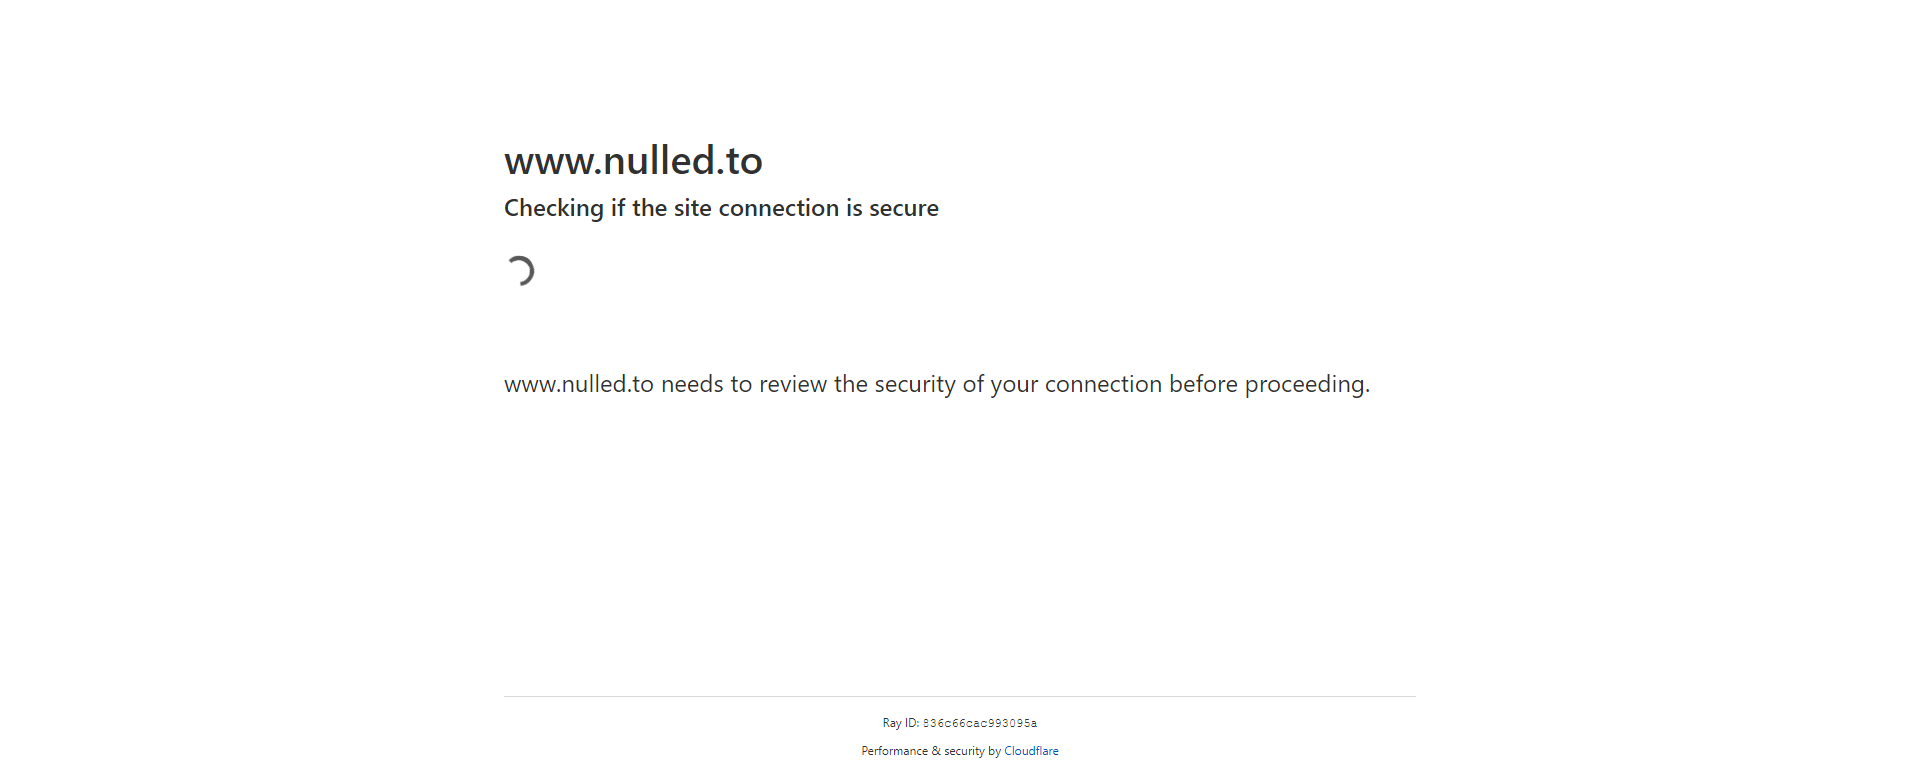Viewport: 1920px width, 775px height.
Task: Click 'Checking' in the bold subheading
Action: (x=554, y=208)
